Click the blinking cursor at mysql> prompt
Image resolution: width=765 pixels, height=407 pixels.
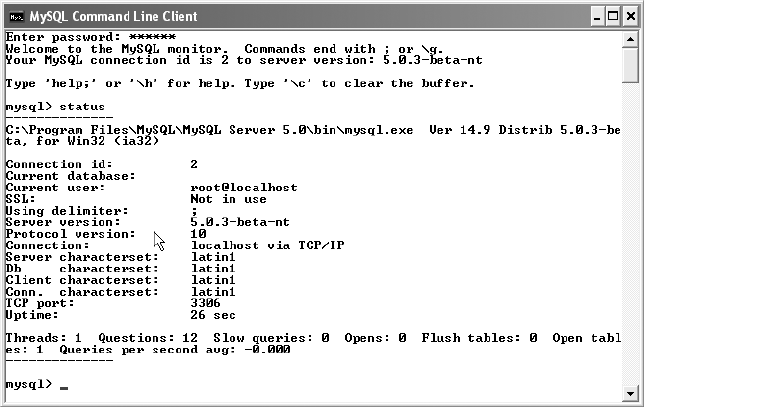tap(64, 388)
